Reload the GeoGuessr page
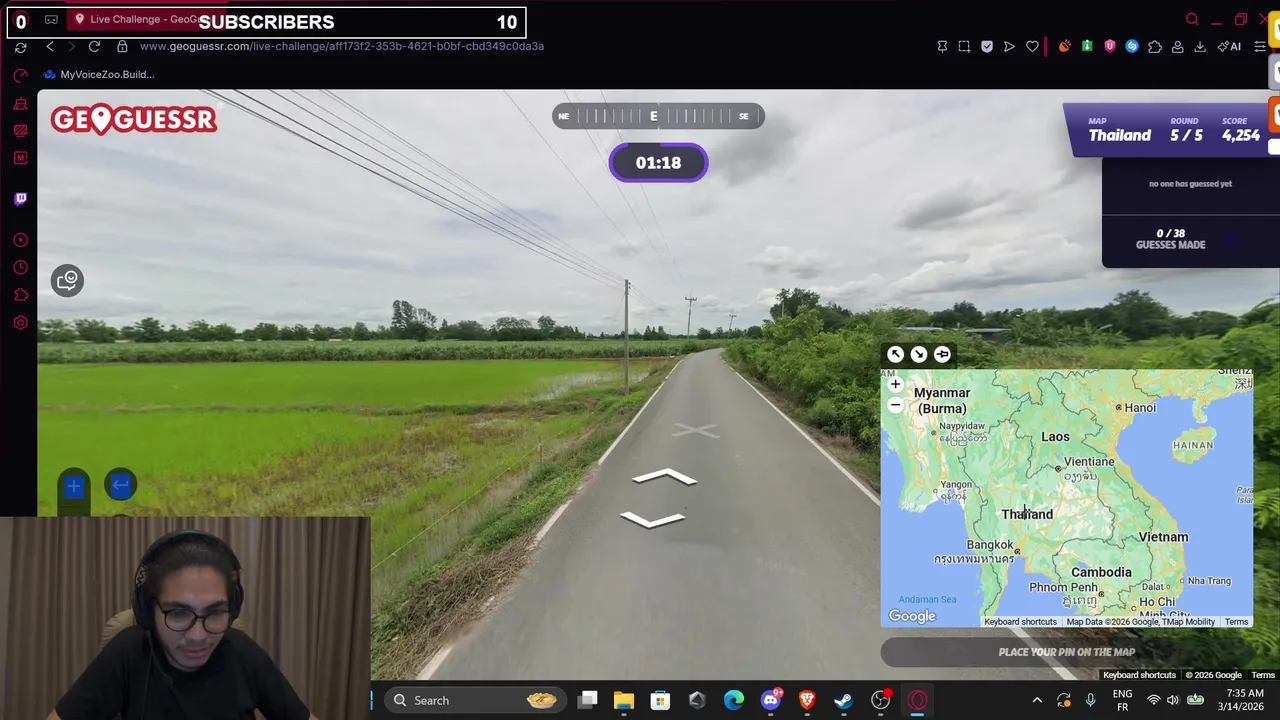Image resolution: width=1280 pixels, height=720 pixels. point(94,46)
